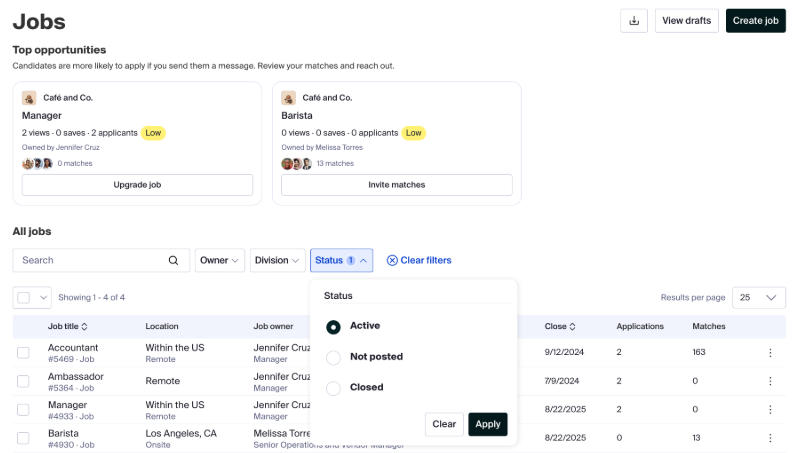Open the more options menu for Manager row
805x453 pixels.
pos(770,409)
